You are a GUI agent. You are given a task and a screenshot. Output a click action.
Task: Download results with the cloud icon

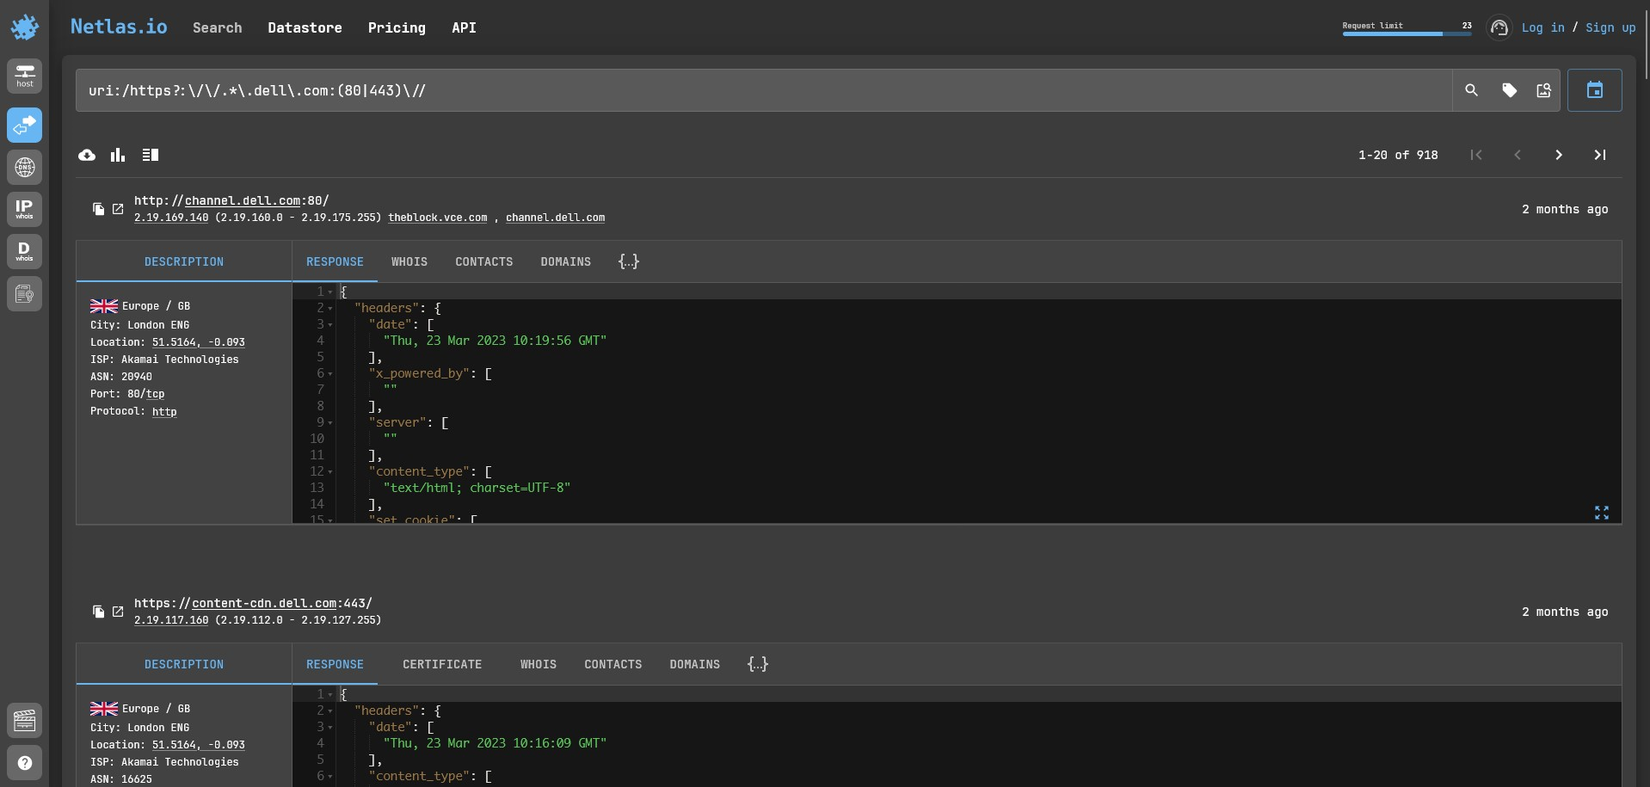coord(87,155)
